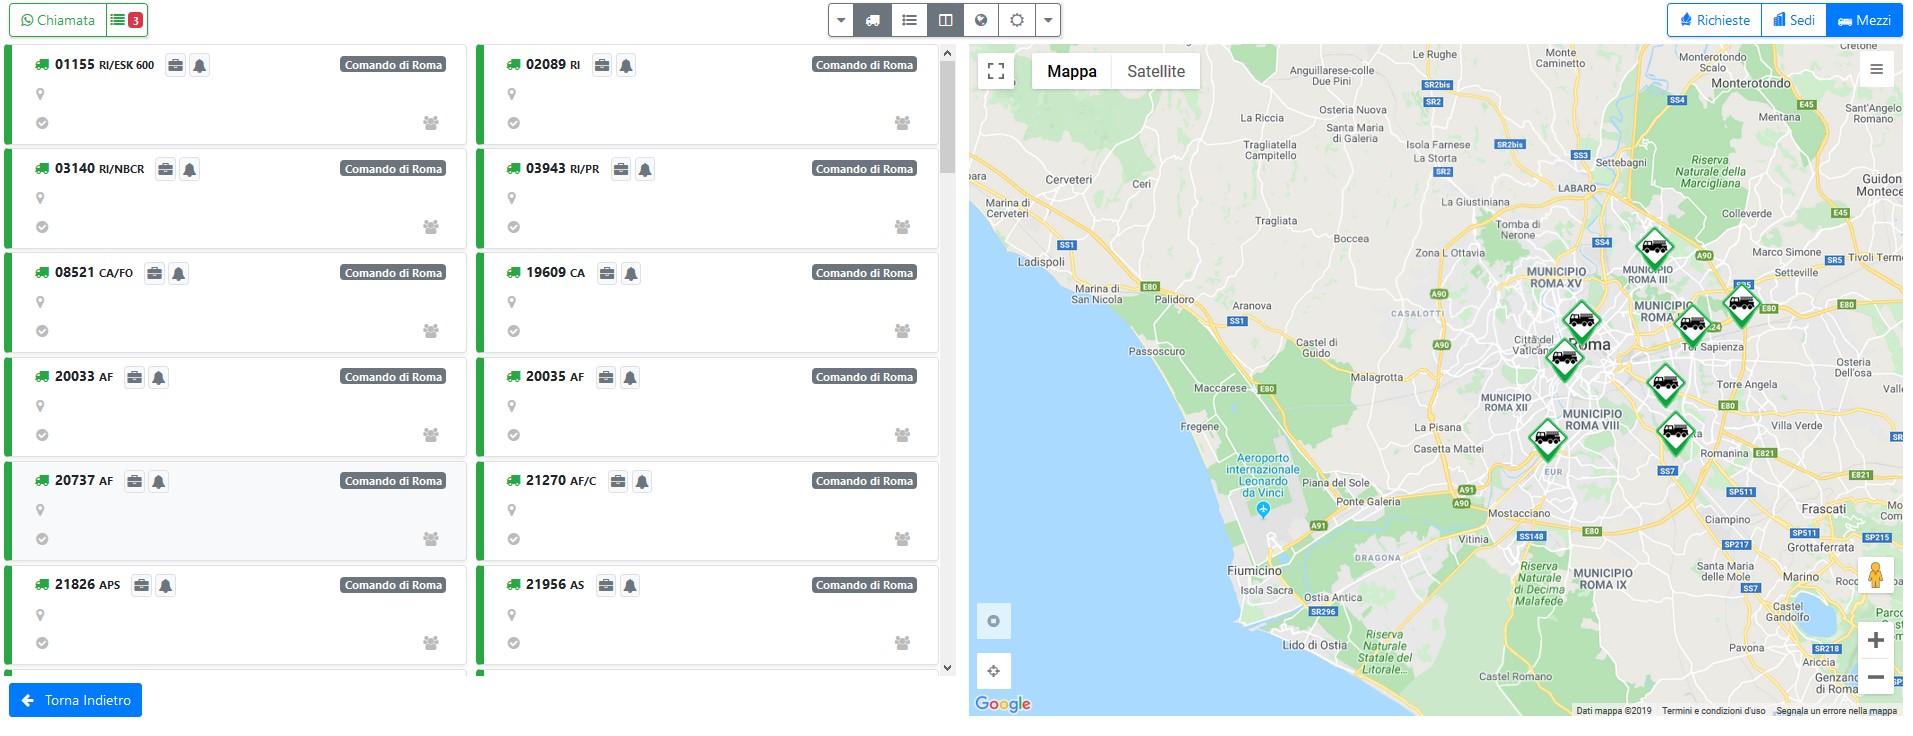The height and width of the screenshot is (736, 1913).
Task: Zoom out on the map
Action: 1876,677
